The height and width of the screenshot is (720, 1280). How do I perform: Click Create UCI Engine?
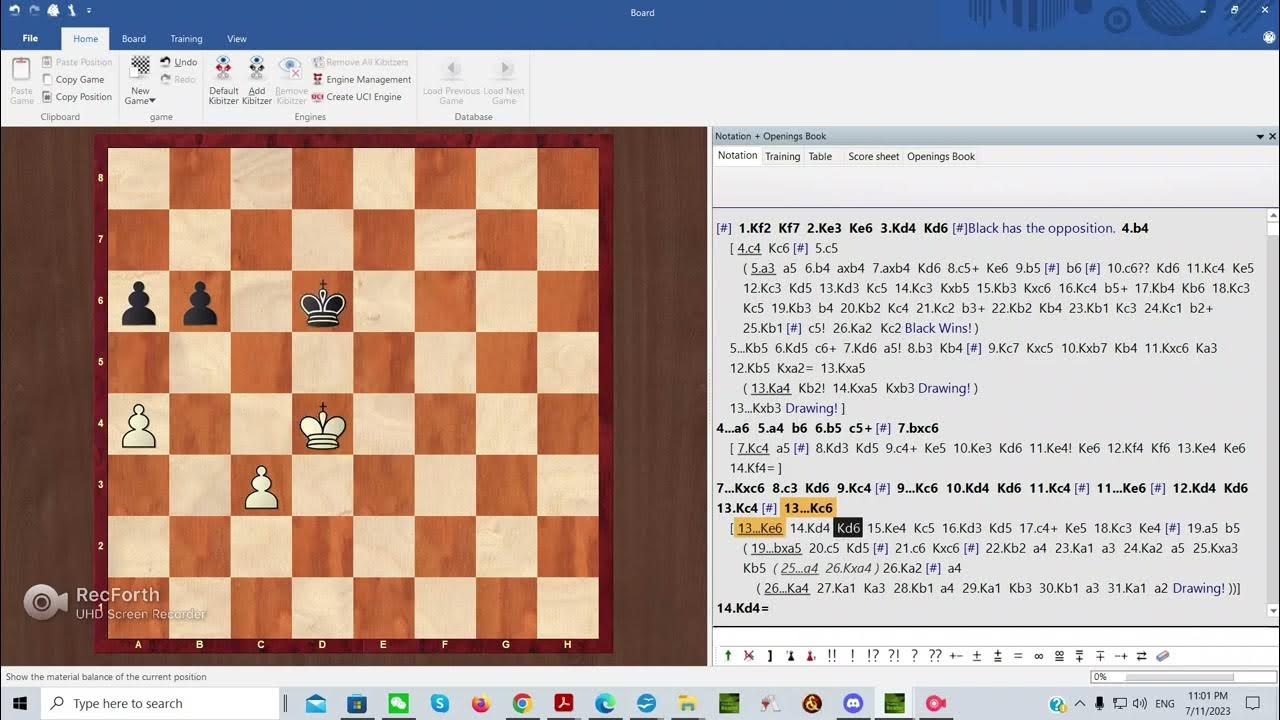357,97
